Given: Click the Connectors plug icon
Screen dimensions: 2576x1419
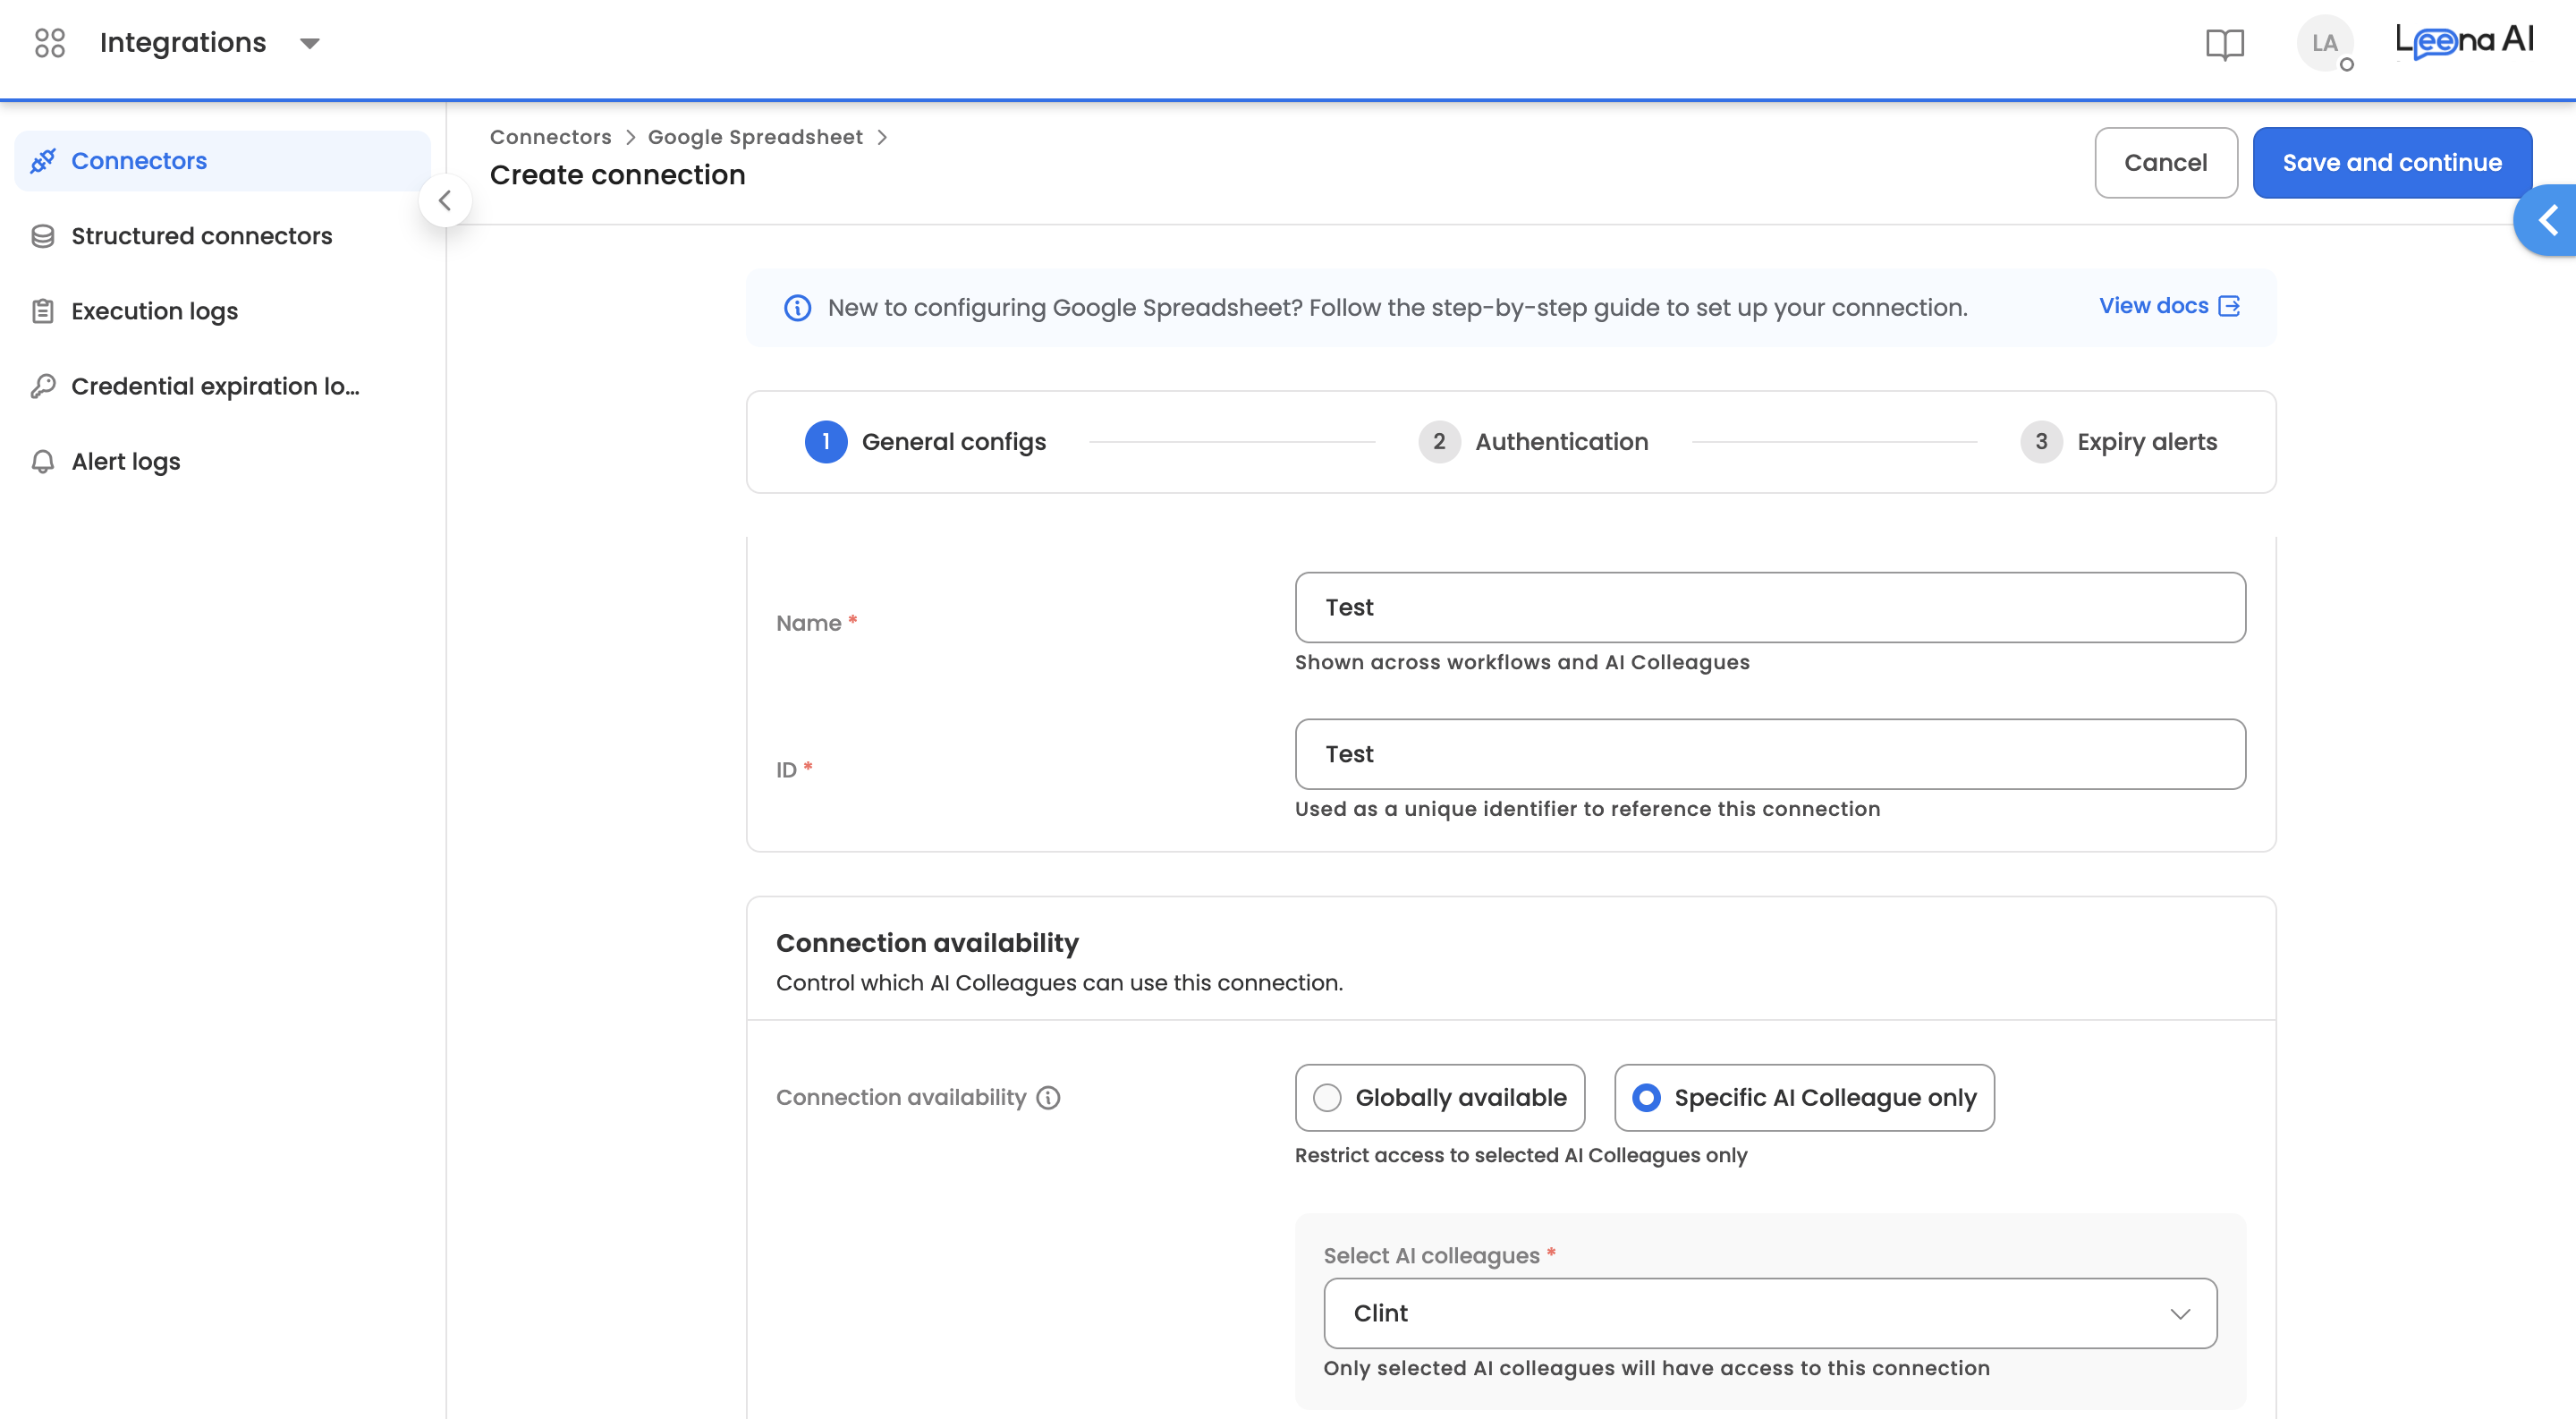Looking at the screenshot, I should (43, 161).
